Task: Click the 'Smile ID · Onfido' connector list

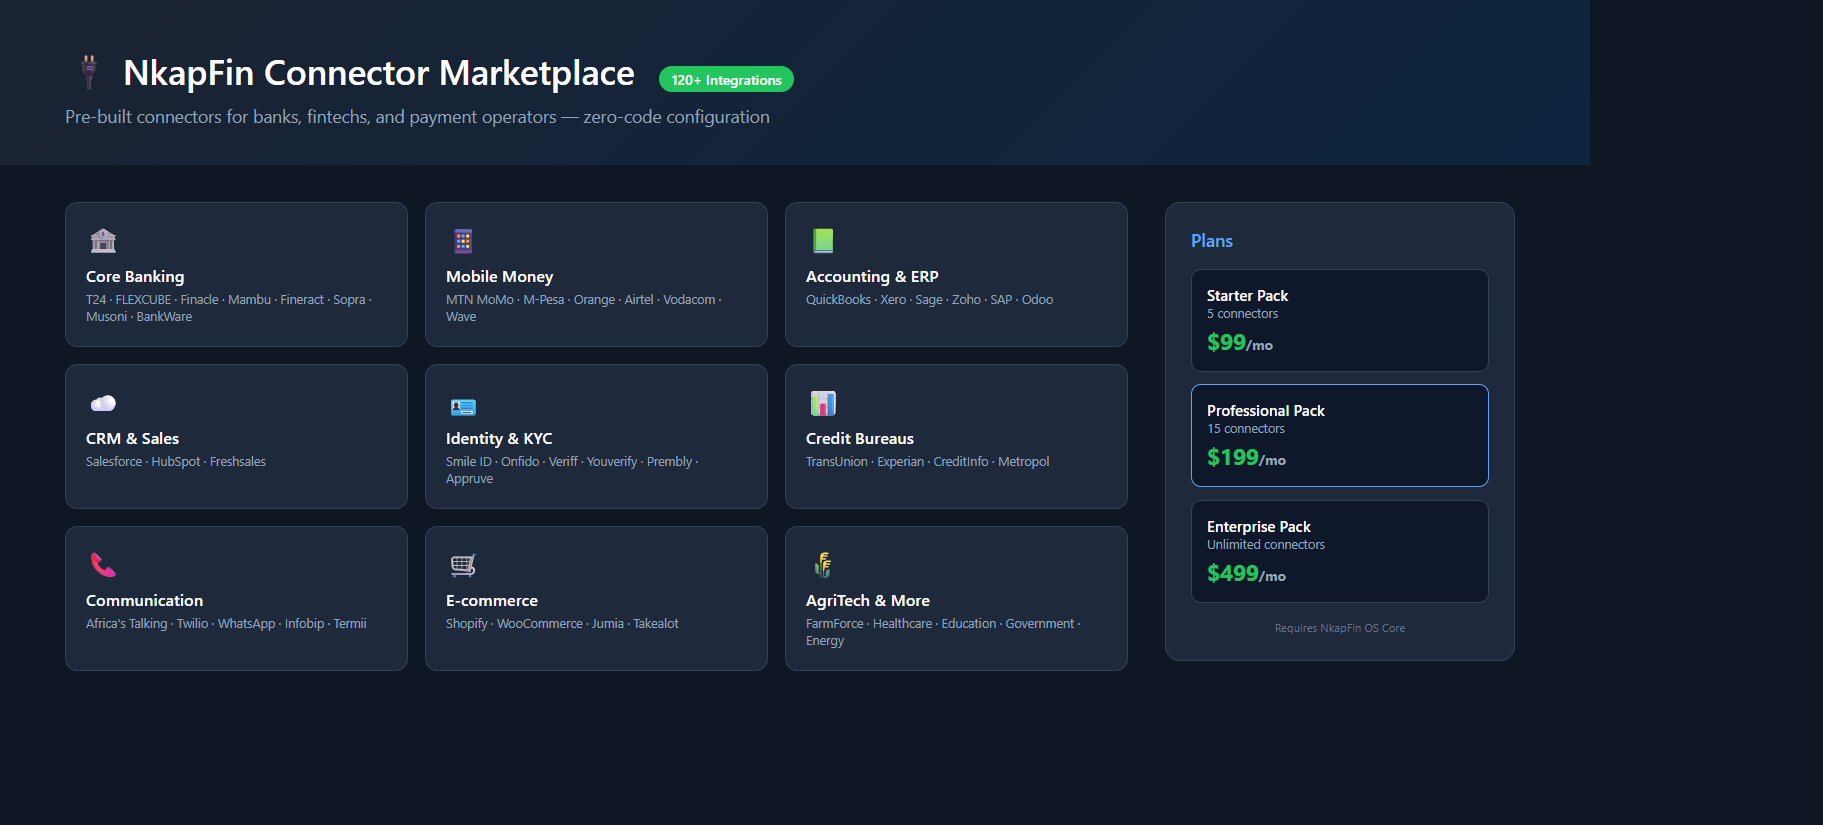Action: [572, 470]
